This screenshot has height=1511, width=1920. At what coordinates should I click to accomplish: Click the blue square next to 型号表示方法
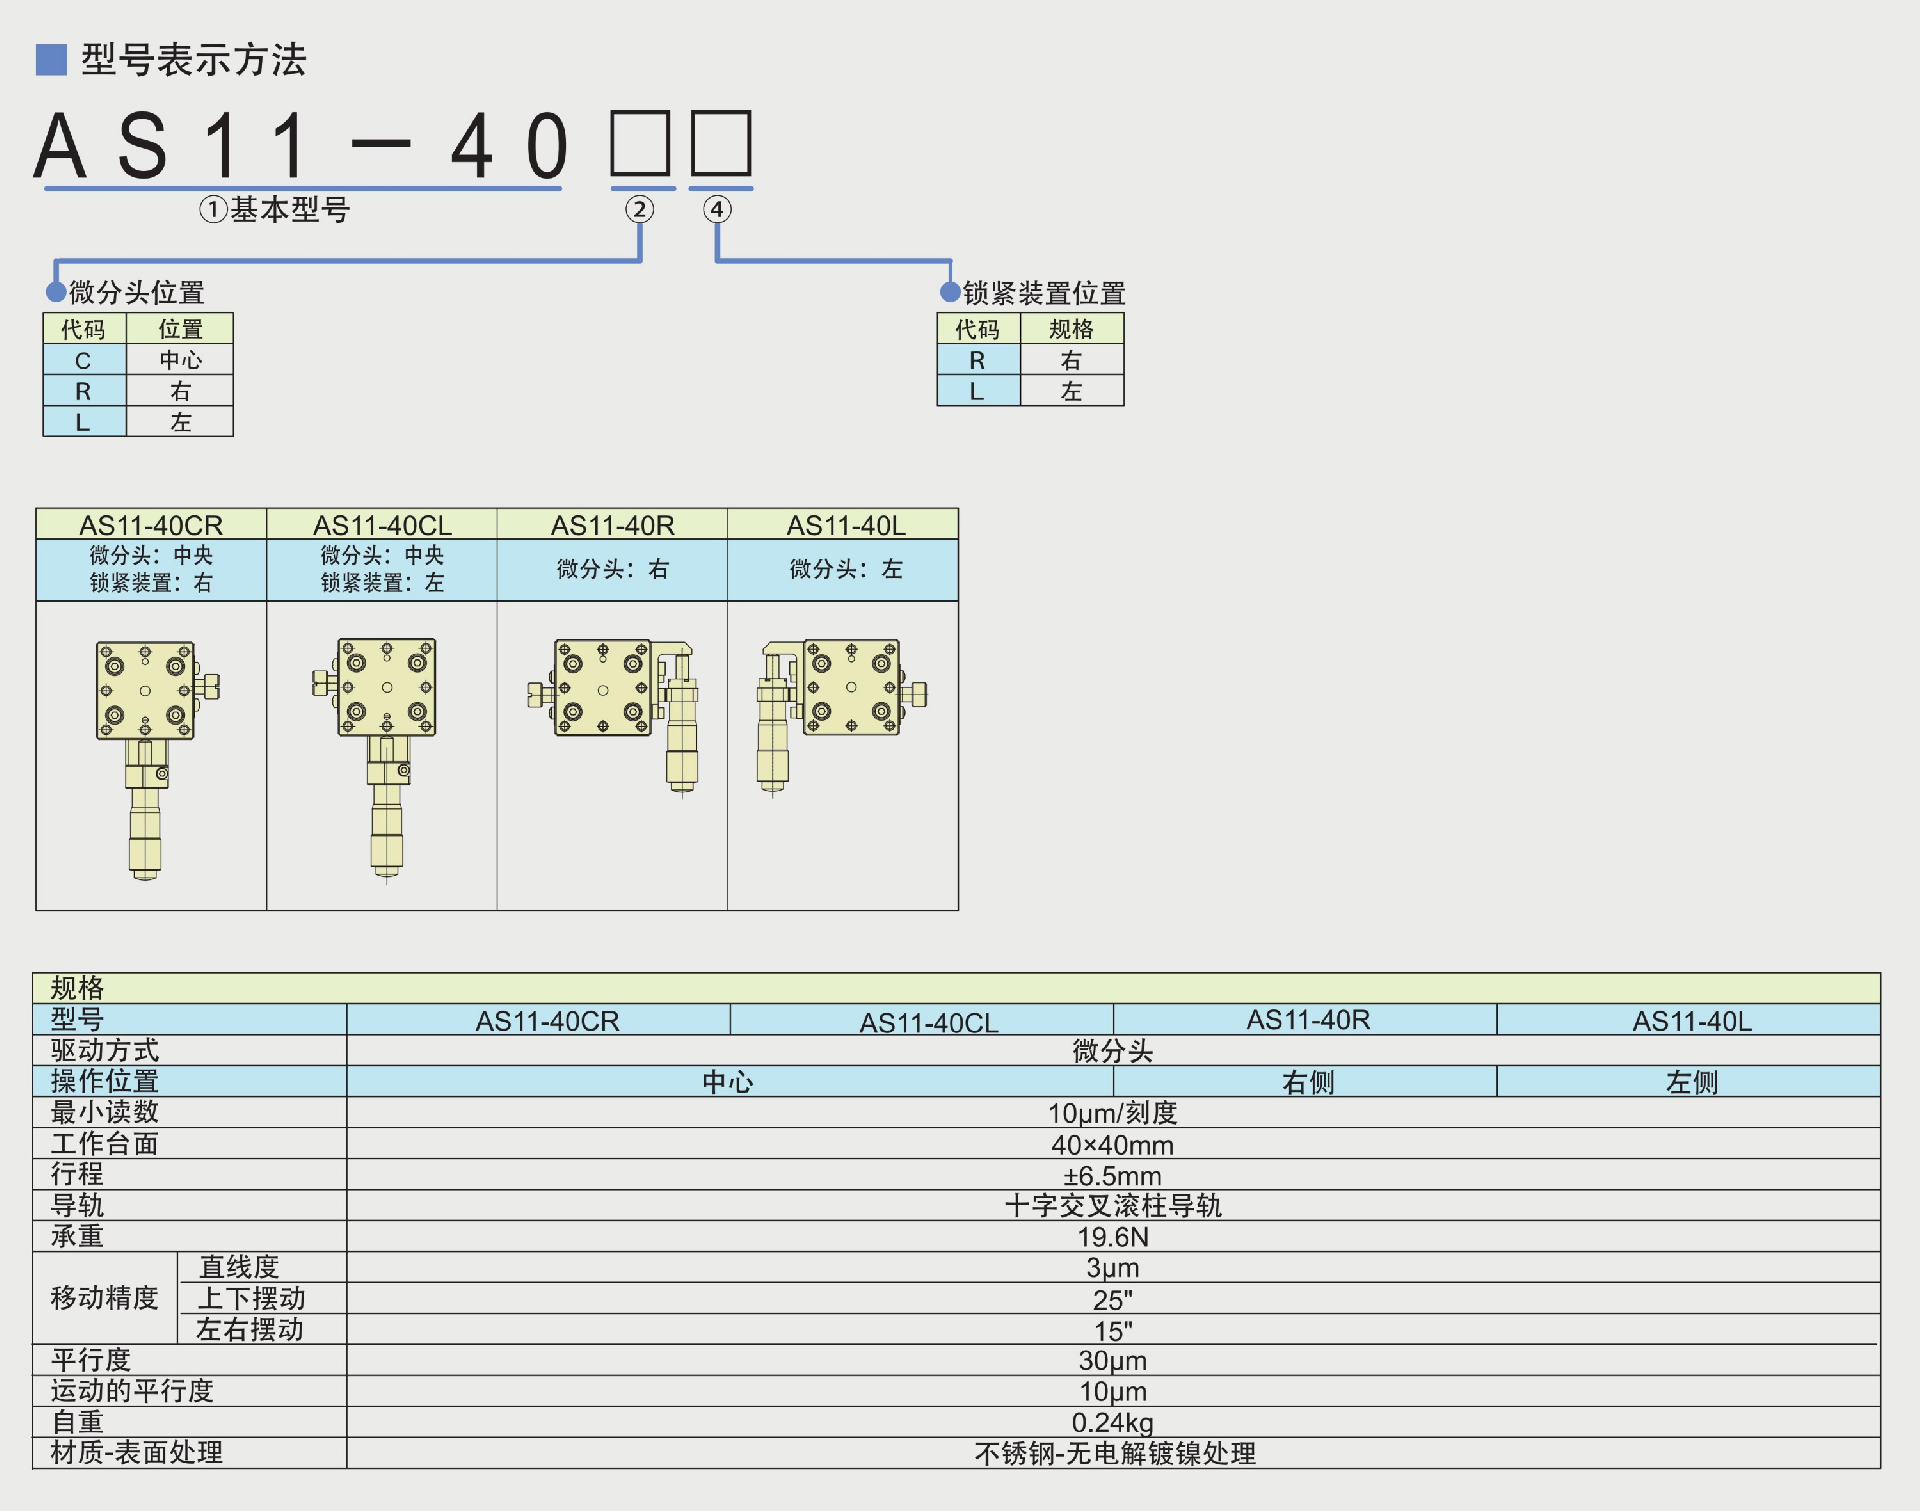click(51, 60)
